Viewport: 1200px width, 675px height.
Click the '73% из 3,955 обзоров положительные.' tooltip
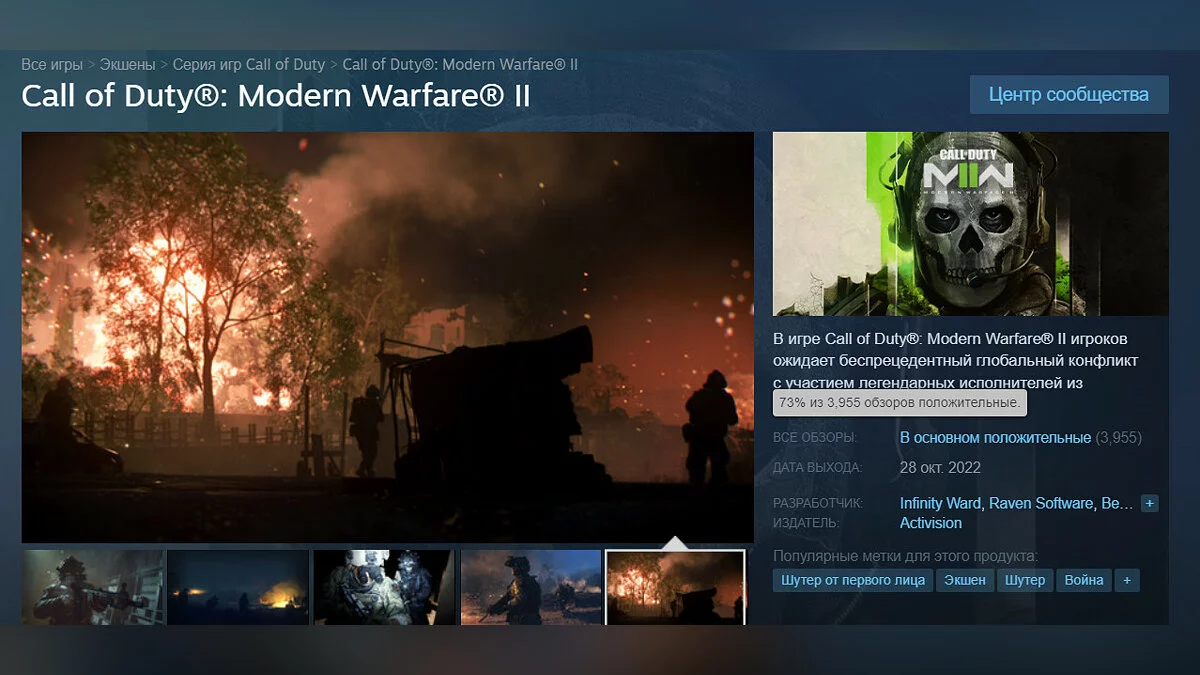coord(900,403)
